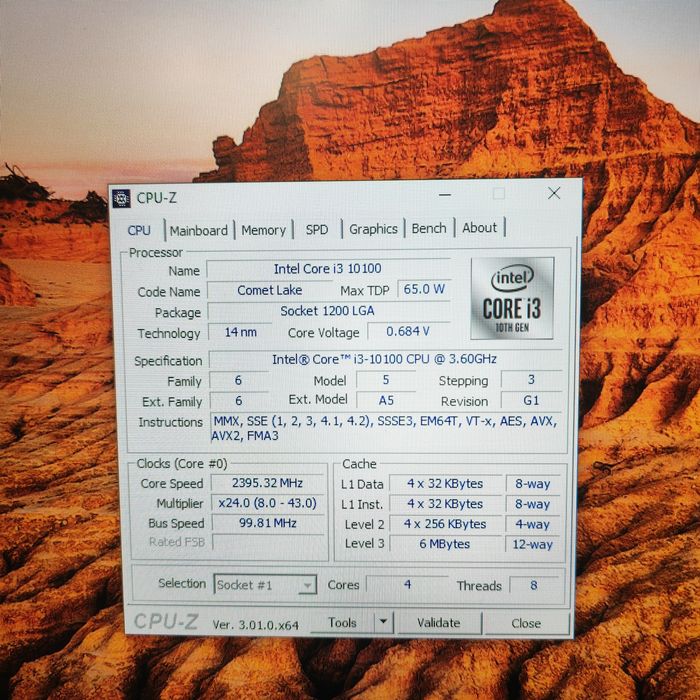The image size is (700, 700).
Task: Click the L1 Inst. '8-way' value
Action: pos(532,504)
